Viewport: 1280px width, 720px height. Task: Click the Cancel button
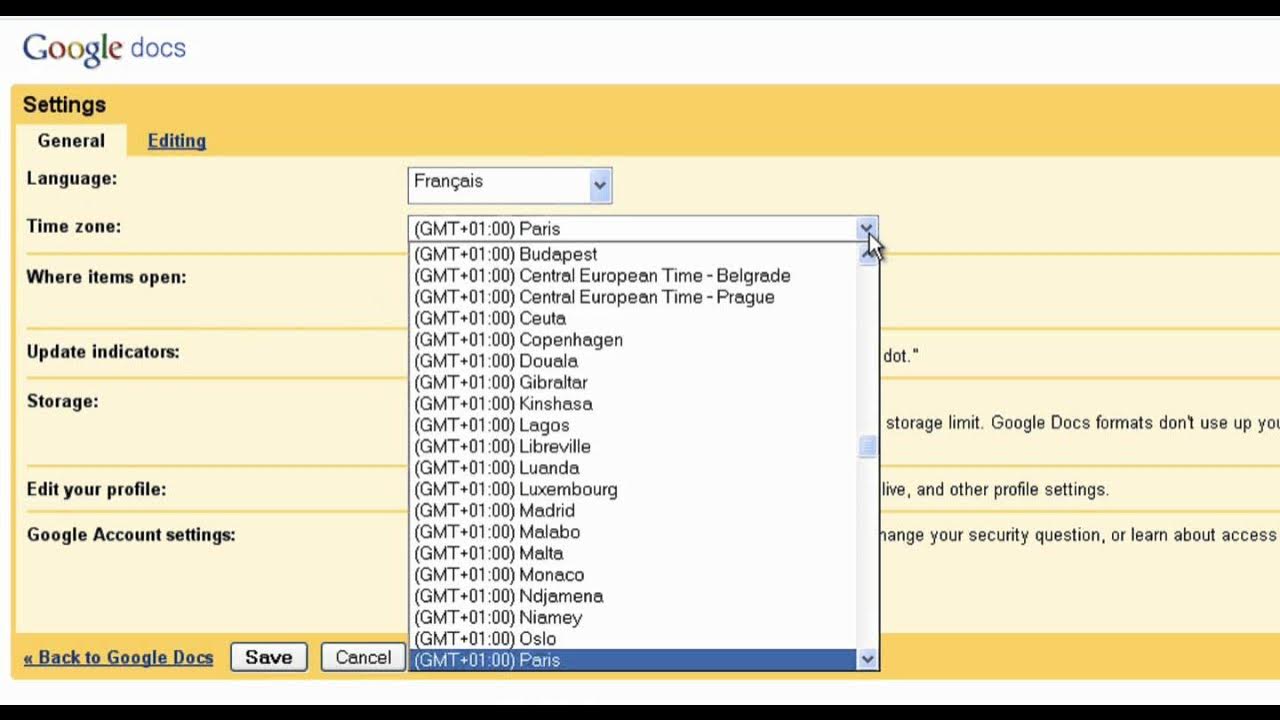[x=363, y=657]
